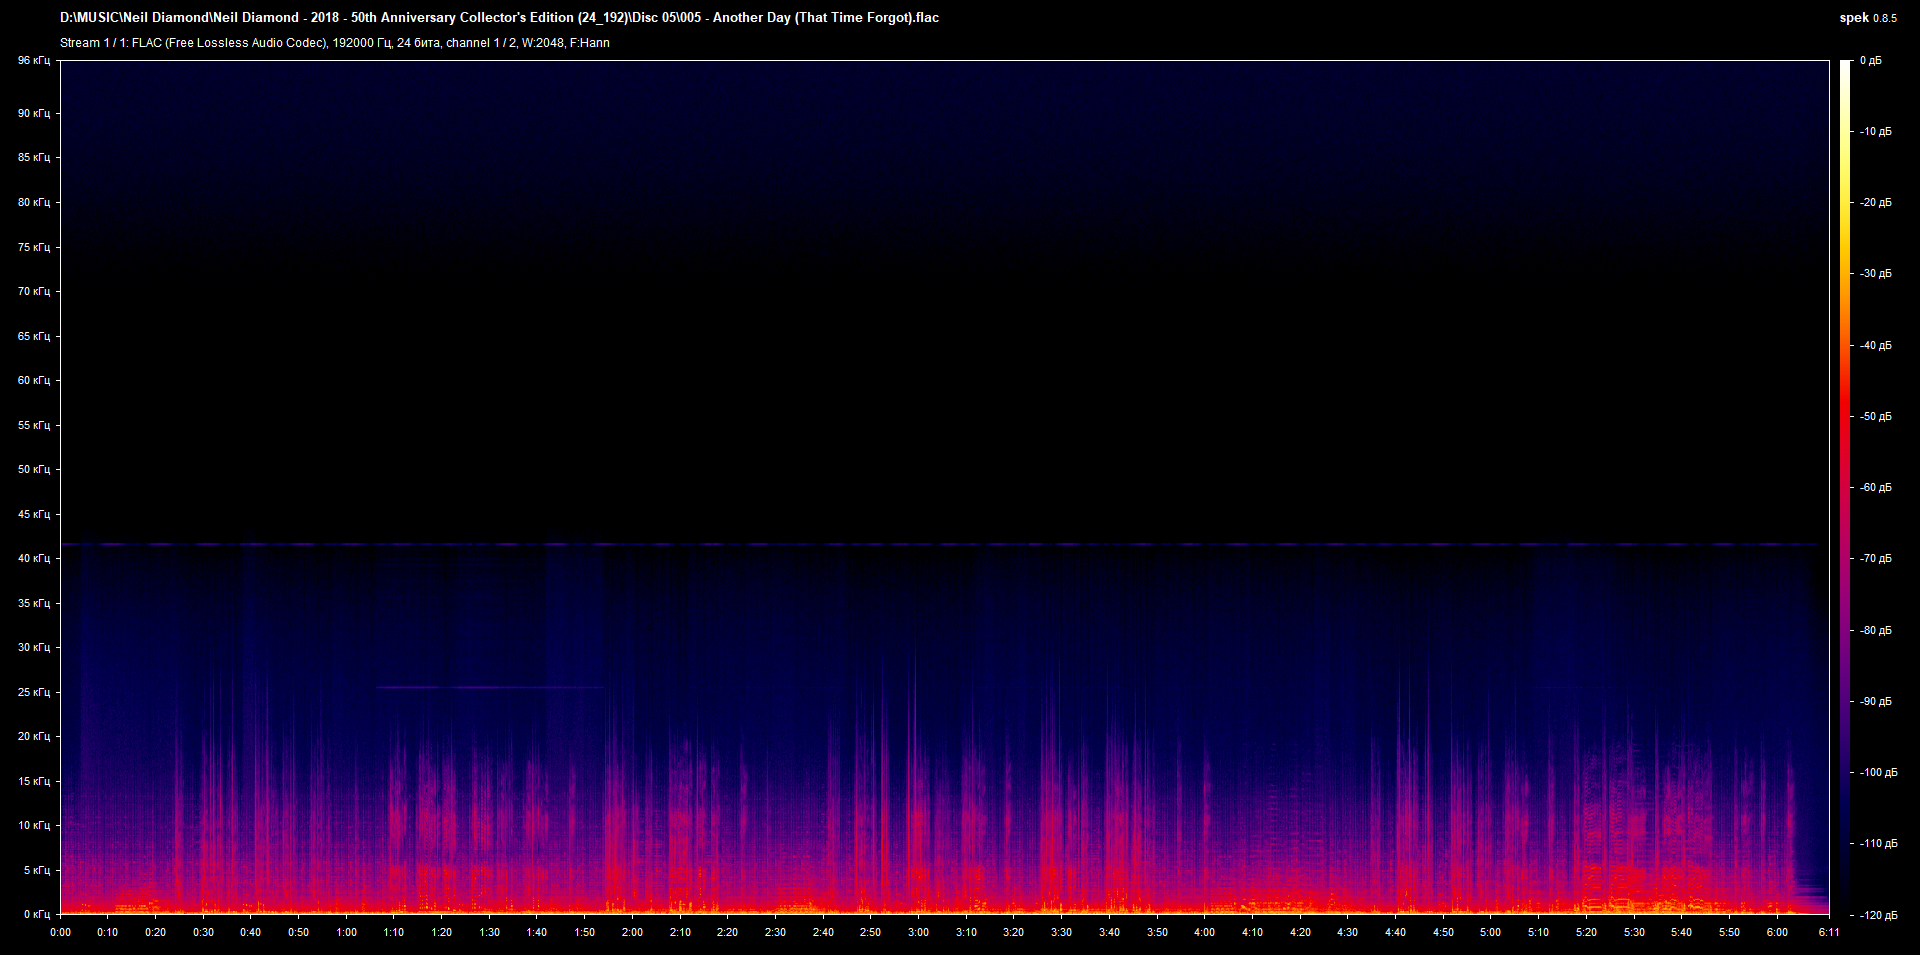Click the 0:00 time marker
1920x955 pixels.
(61, 931)
